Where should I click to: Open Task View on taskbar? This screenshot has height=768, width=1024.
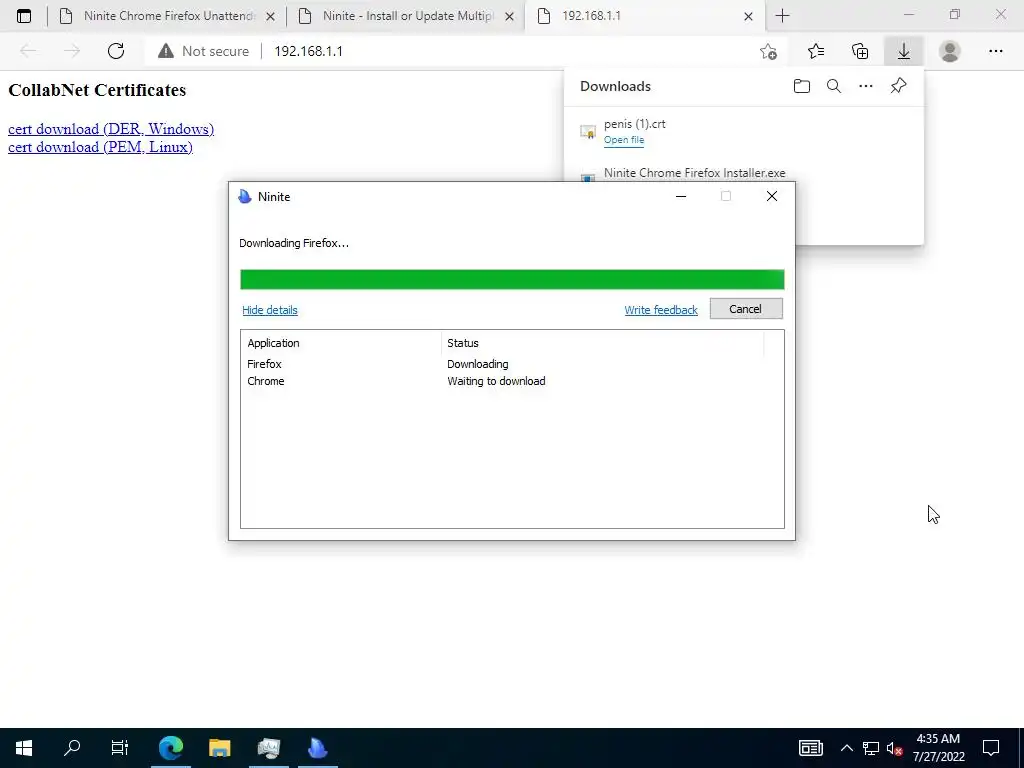tap(120, 748)
